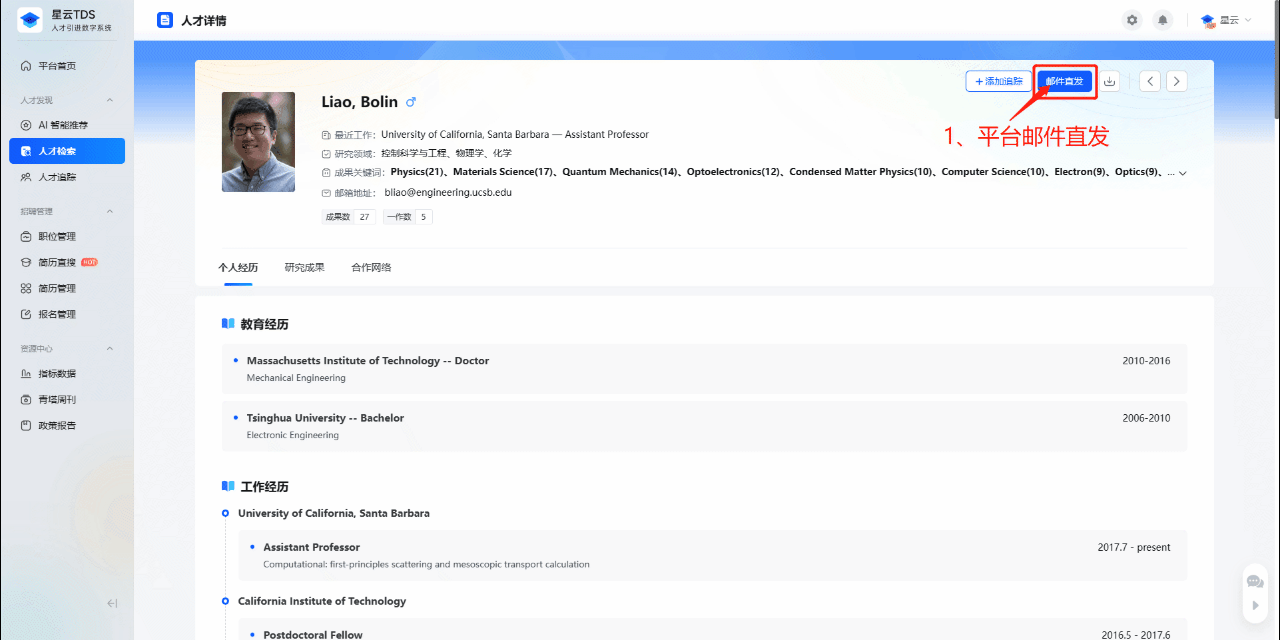Viewport: 1280px width, 640px height.
Task: Go to the previous talent profile arrow
Action: pyautogui.click(x=1150, y=81)
